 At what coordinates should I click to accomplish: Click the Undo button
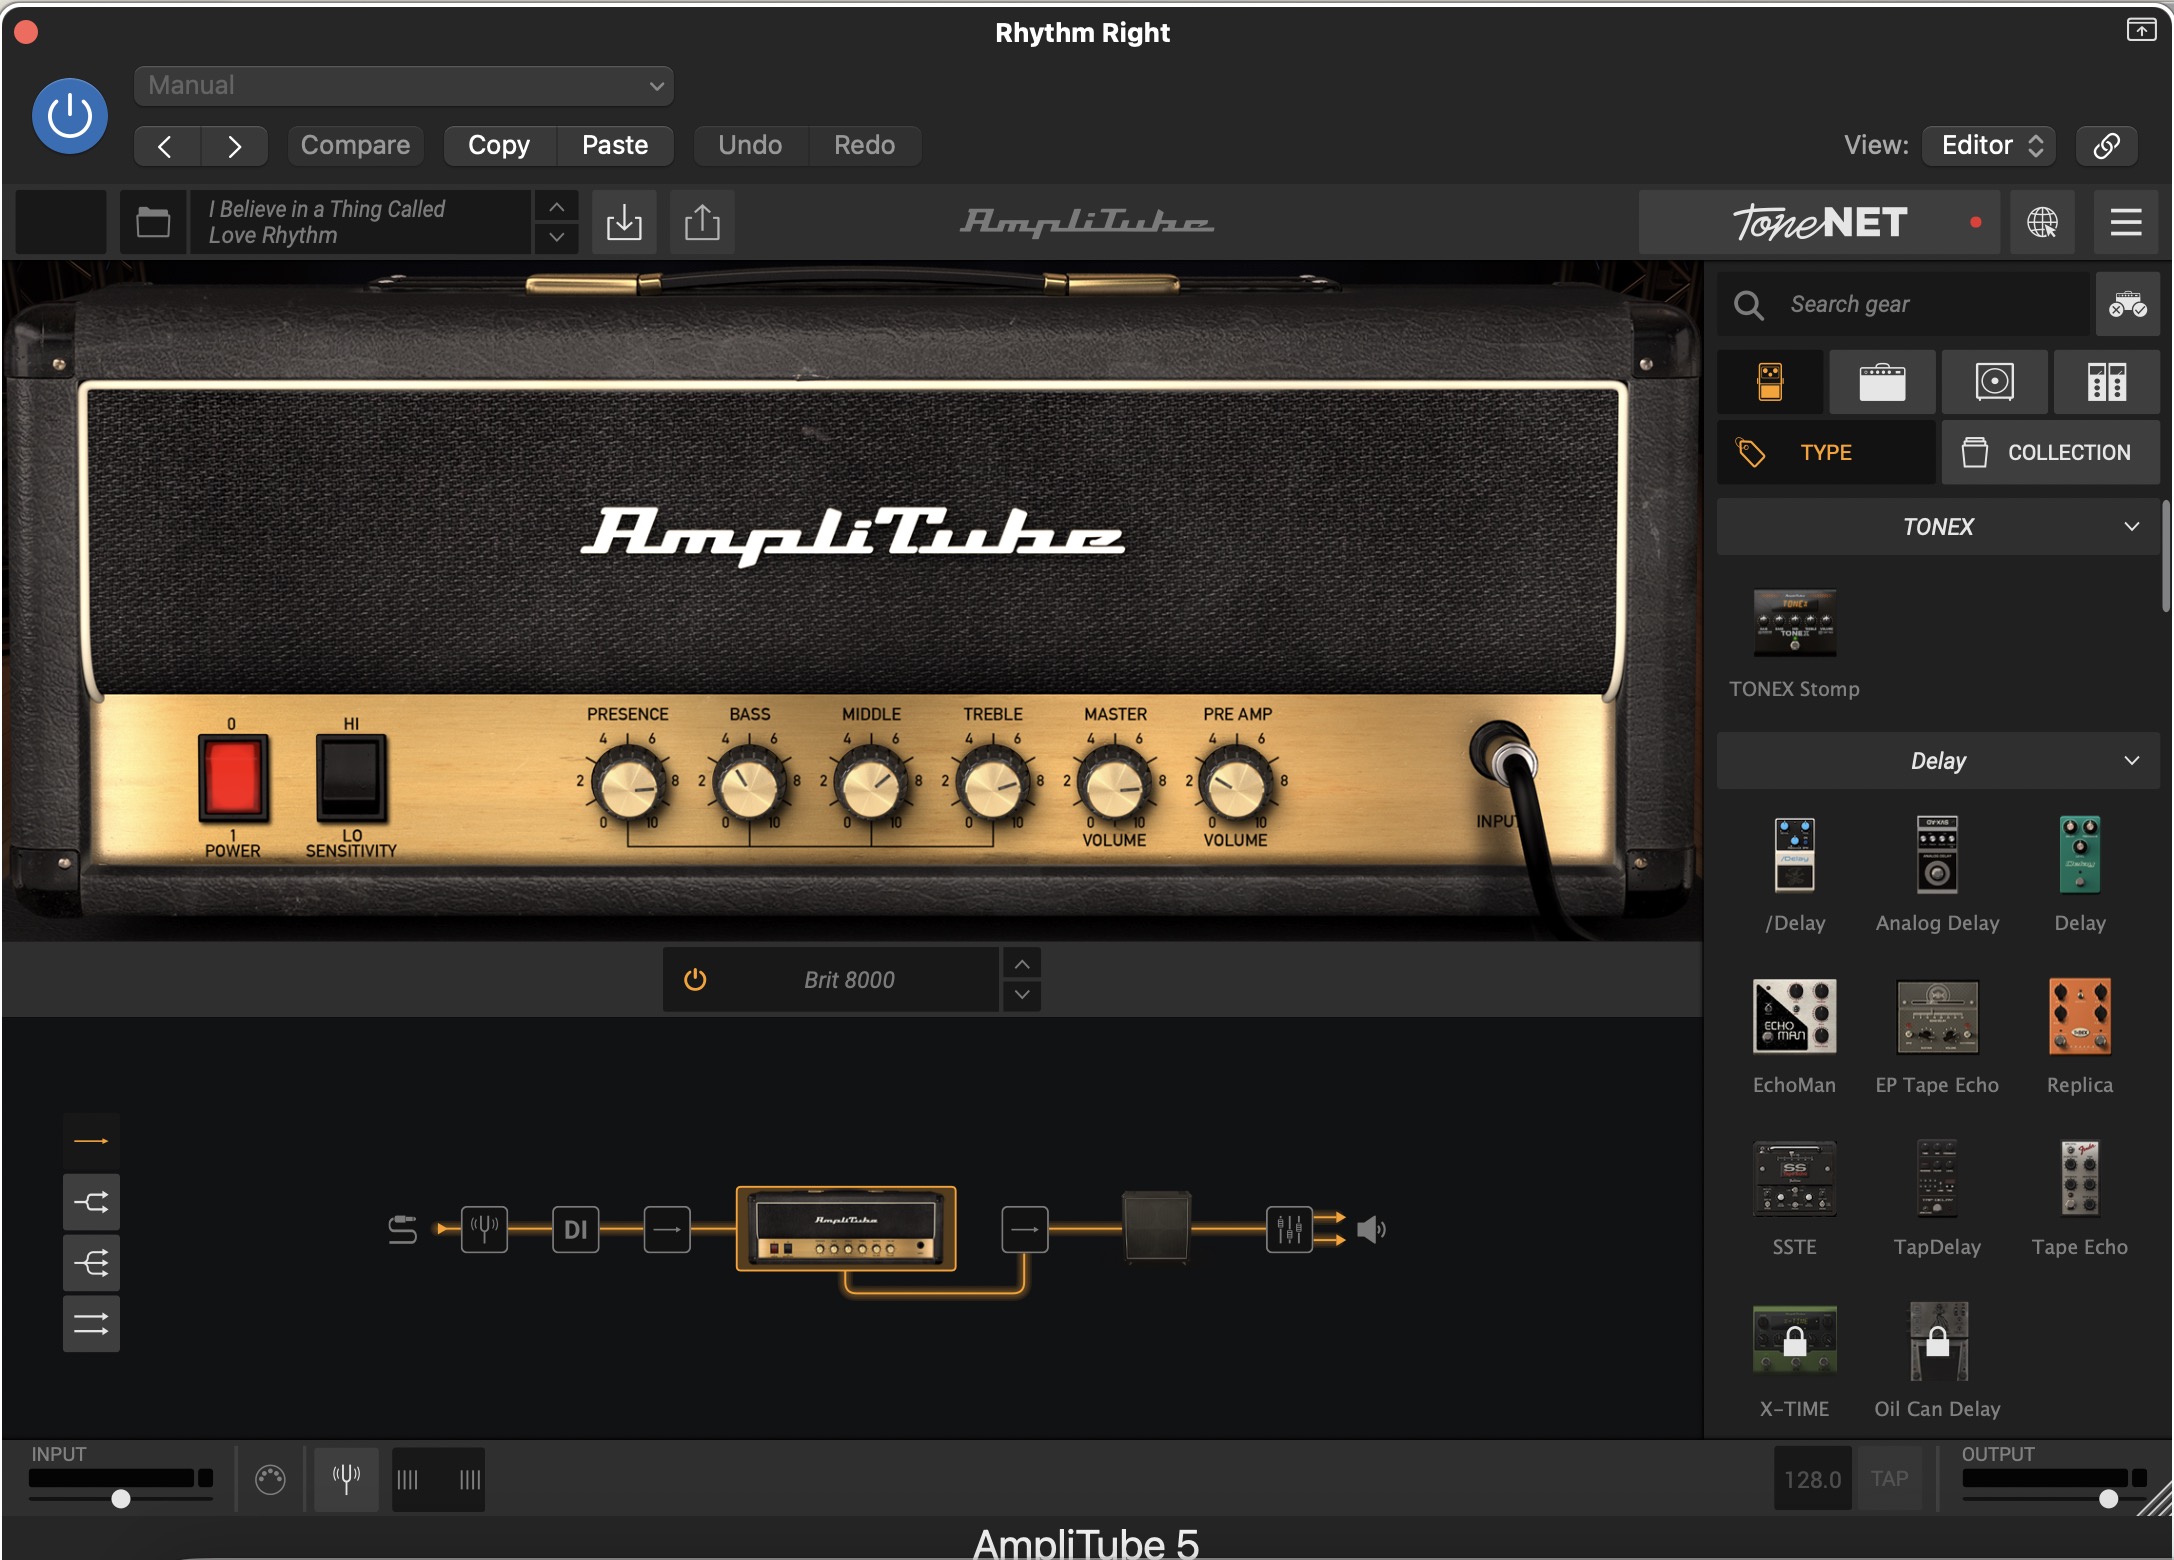[750, 146]
